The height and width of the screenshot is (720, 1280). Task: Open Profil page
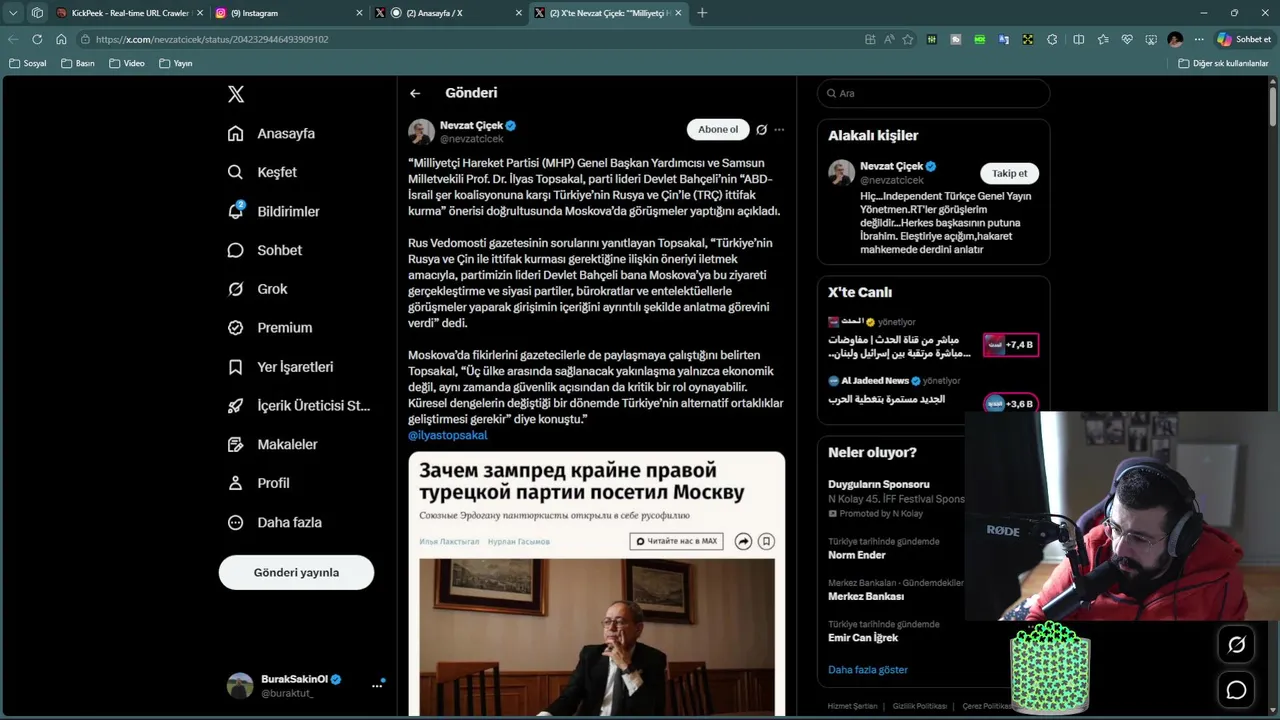click(258, 483)
